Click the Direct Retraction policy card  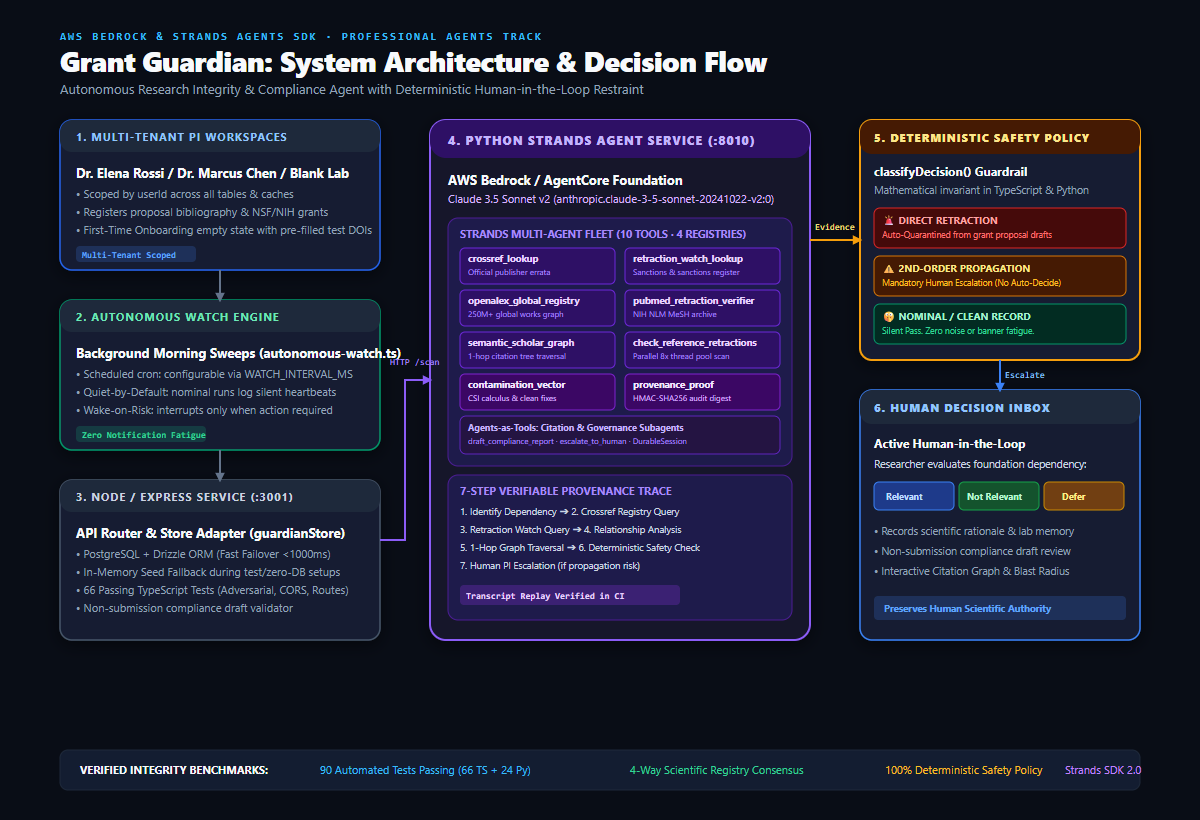coord(1000,227)
